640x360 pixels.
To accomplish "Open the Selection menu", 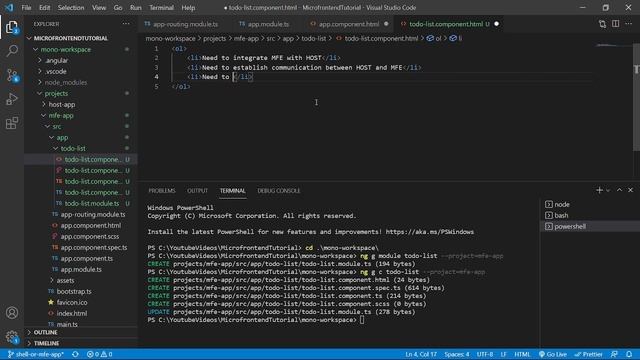I will (x=71, y=7).
